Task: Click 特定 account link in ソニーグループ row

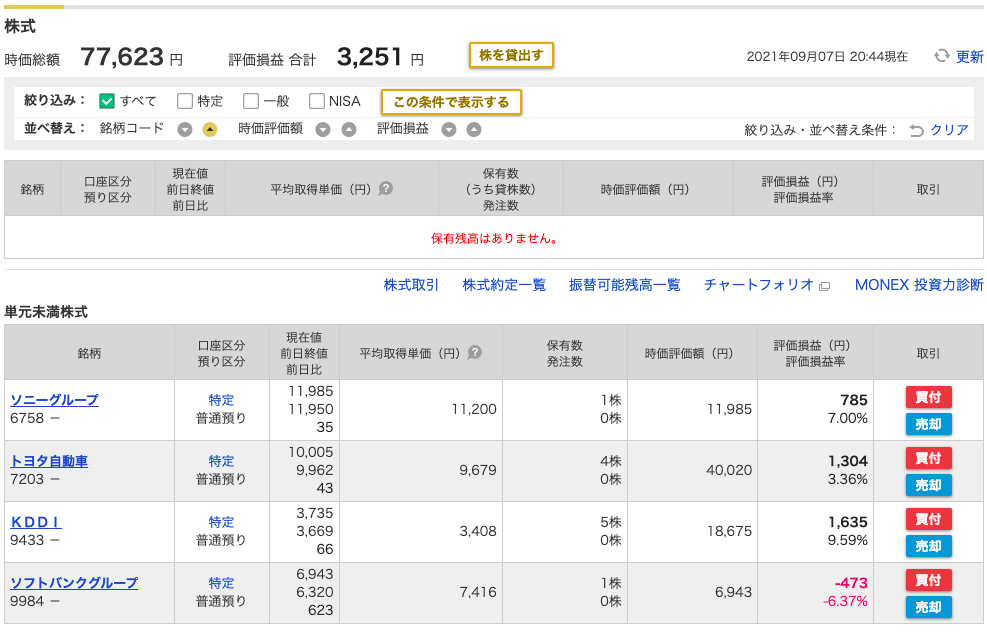Action: click(221, 400)
